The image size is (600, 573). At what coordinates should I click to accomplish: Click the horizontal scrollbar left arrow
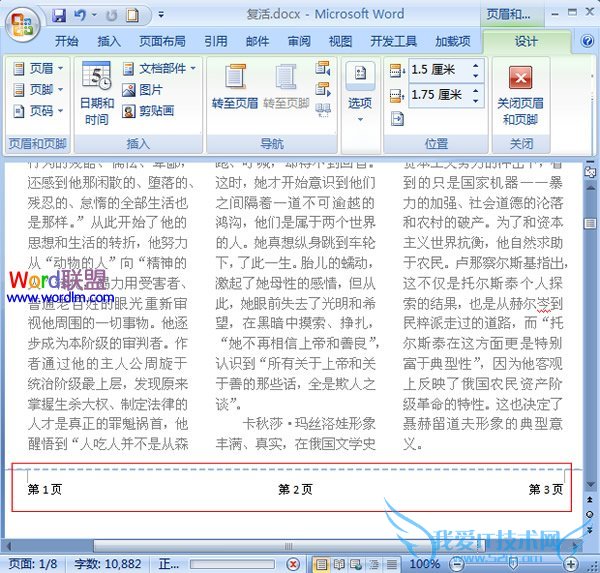click(8, 546)
